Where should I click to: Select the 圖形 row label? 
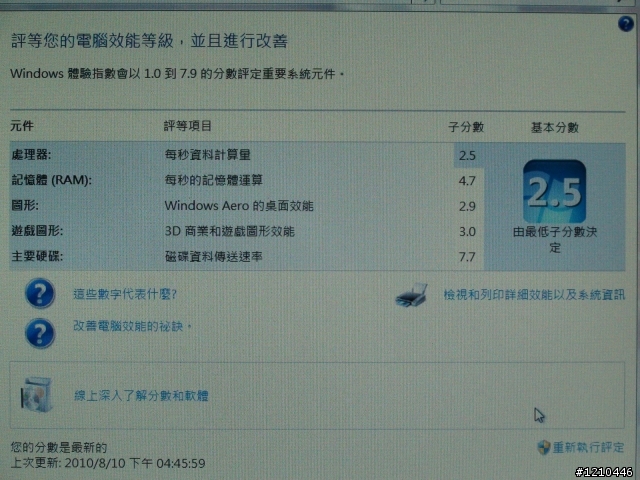[25, 205]
